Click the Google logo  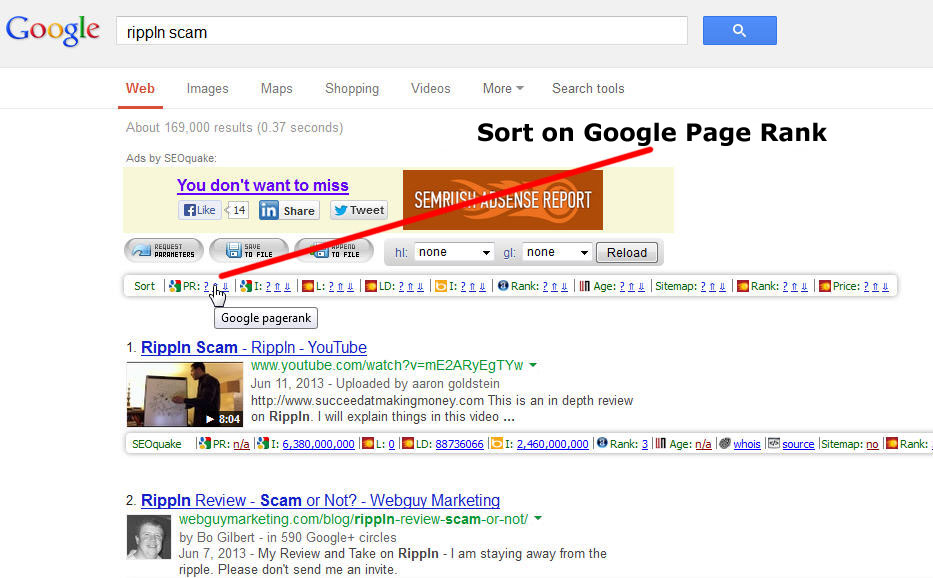pyautogui.click(x=52, y=30)
